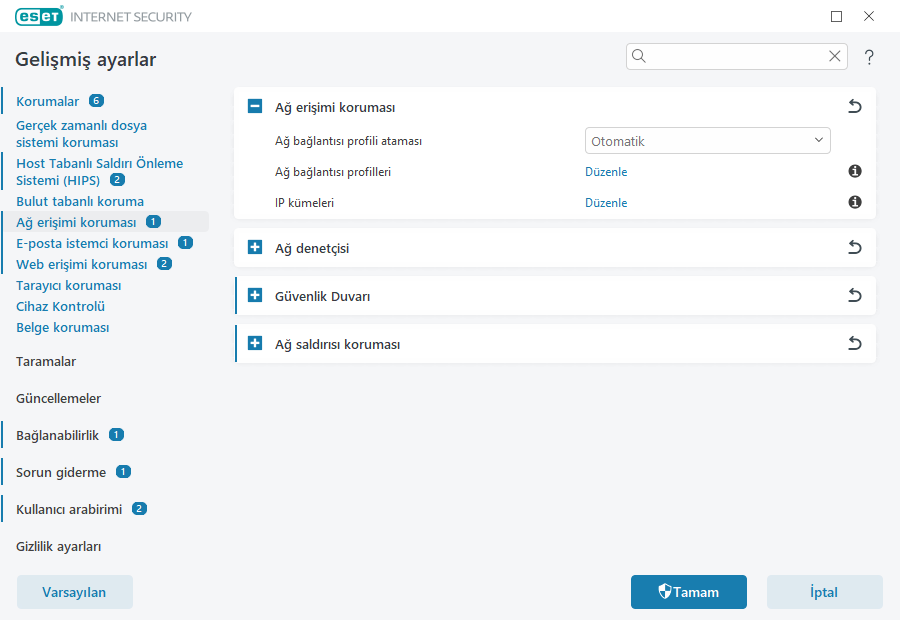The image size is (900, 620).
Task: Show info for IP kümeleri
Action: [x=855, y=202]
